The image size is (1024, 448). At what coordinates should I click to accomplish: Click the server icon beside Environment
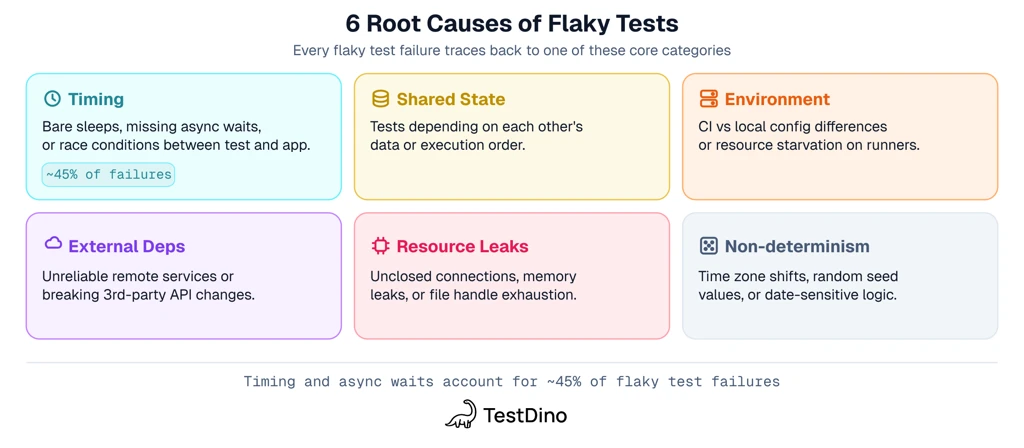tap(708, 99)
